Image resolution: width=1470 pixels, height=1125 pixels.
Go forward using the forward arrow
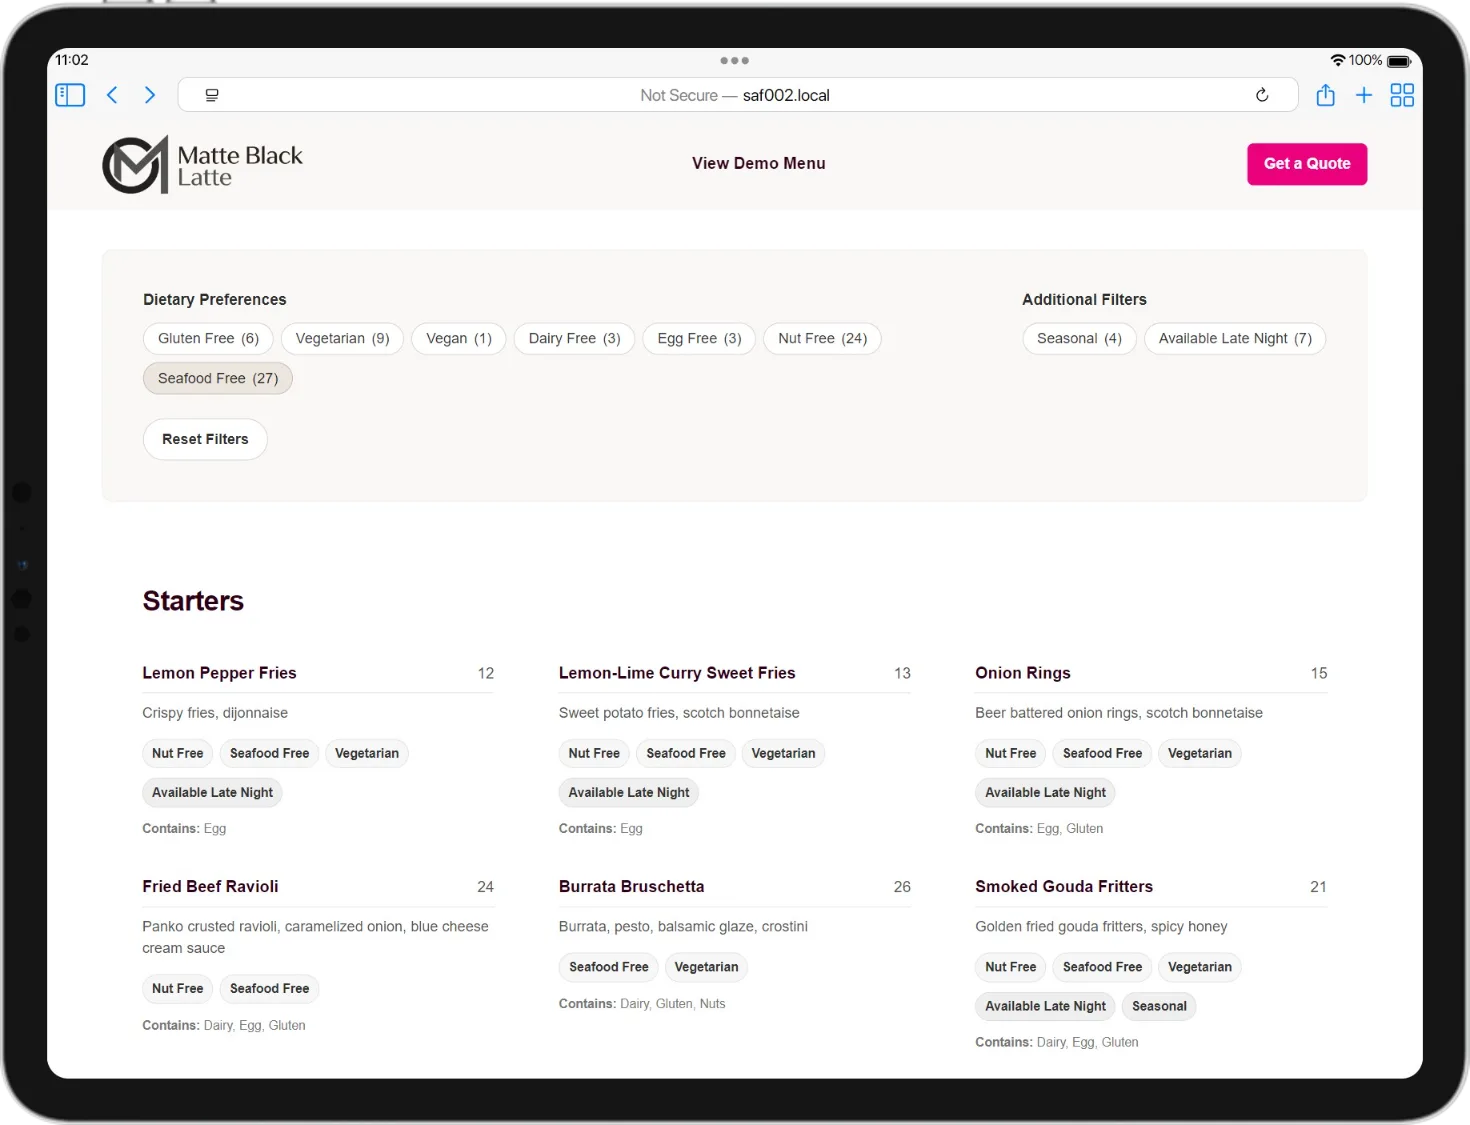pos(150,95)
